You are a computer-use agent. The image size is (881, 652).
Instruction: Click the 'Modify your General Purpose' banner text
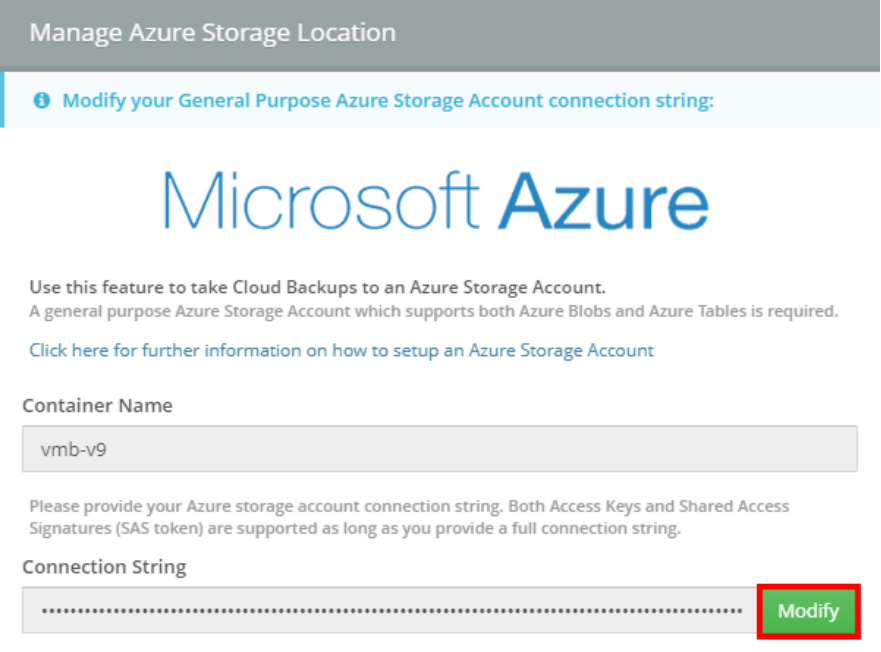[x=388, y=101]
